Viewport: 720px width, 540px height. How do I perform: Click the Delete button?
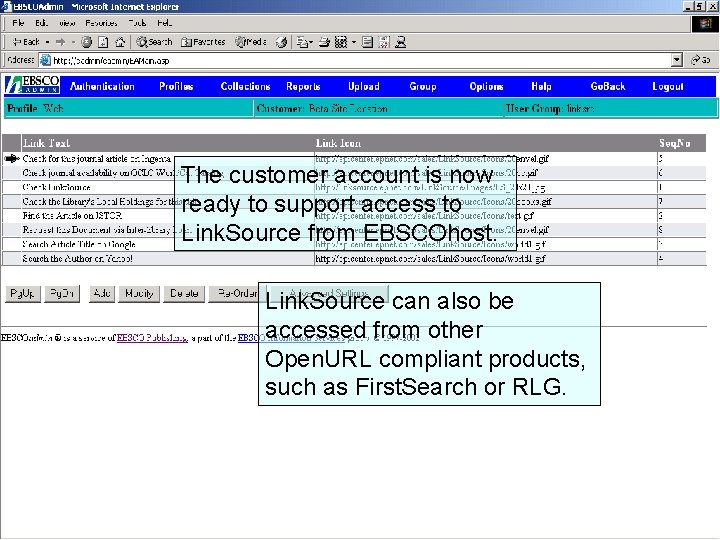click(x=184, y=293)
